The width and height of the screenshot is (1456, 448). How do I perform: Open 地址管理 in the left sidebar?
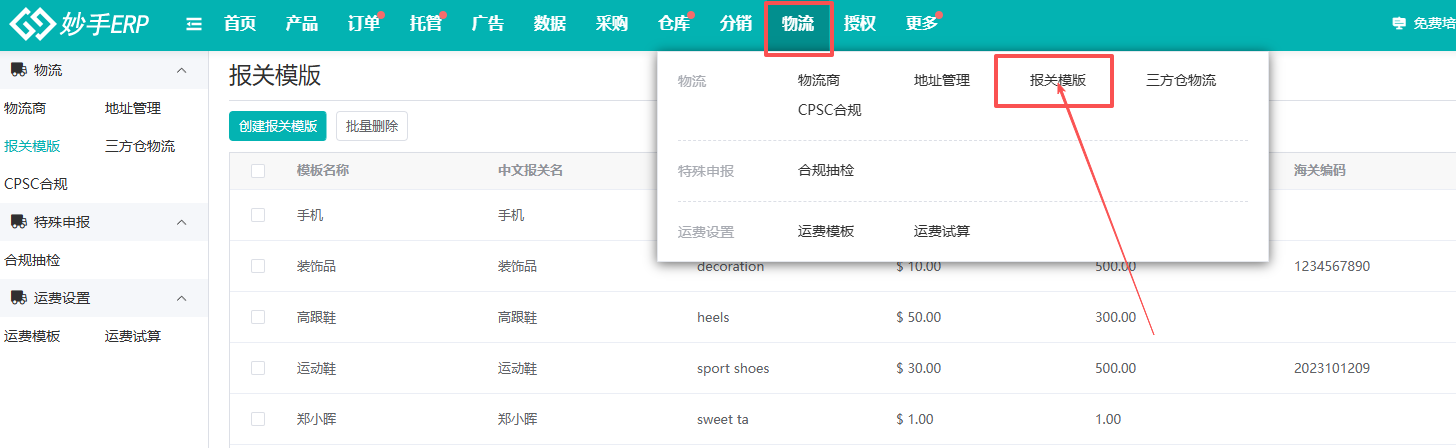pos(133,108)
